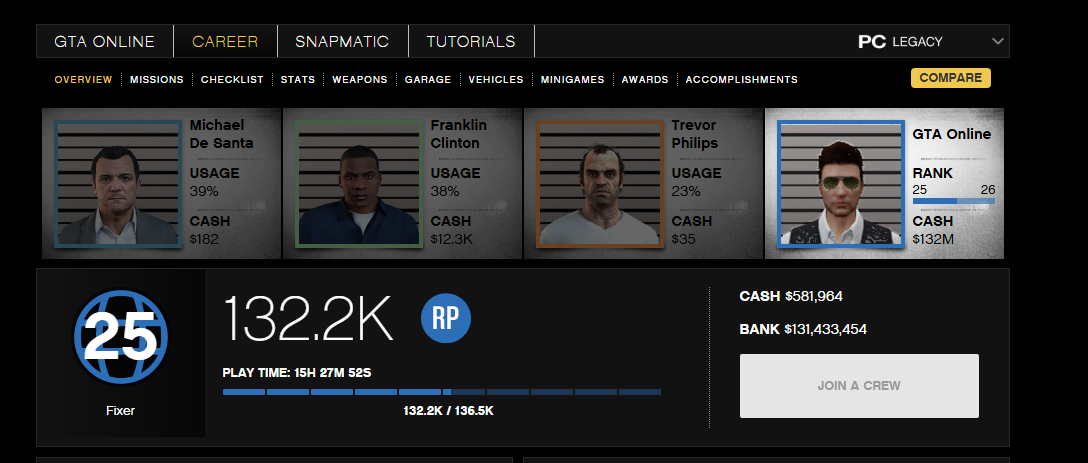The image size is (1088, 463).
Task: Click the Franklin Clinton name text
Action: [x=459, y=135]
